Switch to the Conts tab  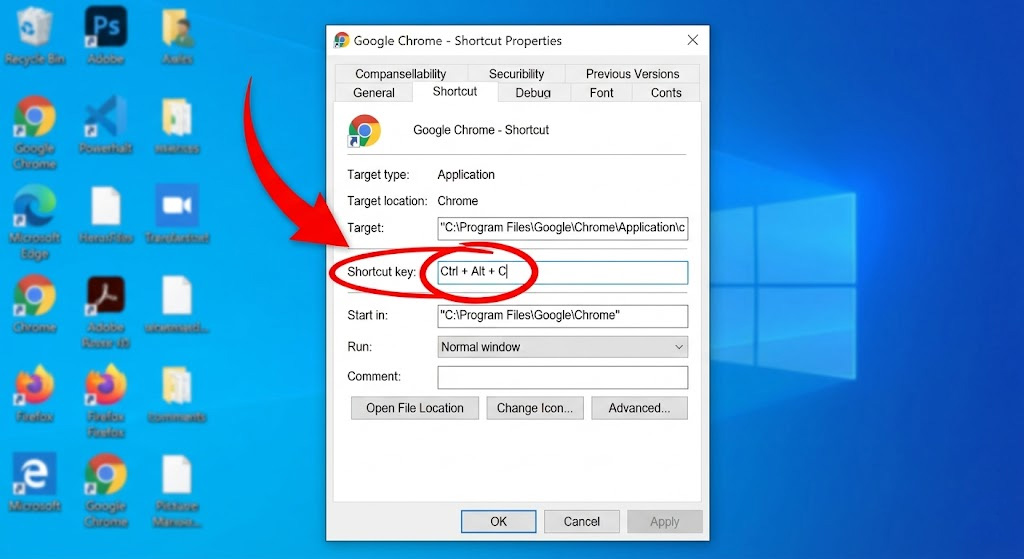point(666,93)
